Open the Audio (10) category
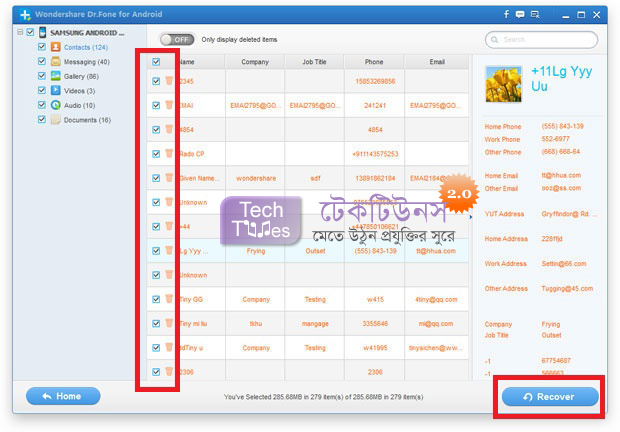Image resolution: width=620 pixels, height=432 pixels. 79,106
